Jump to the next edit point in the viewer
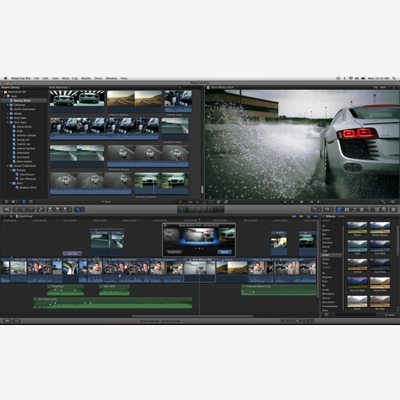This screenshot has height=400, width=400. tap(318, 202)
